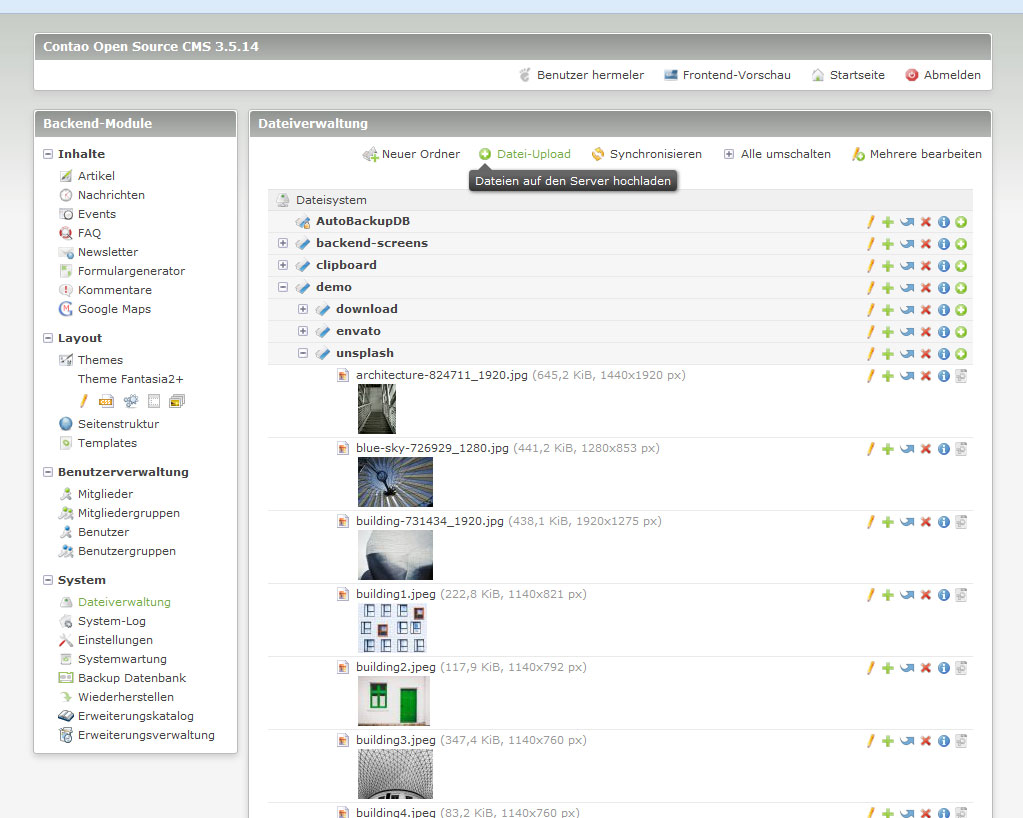Upload files into the envato folder

tap(961, 332)
